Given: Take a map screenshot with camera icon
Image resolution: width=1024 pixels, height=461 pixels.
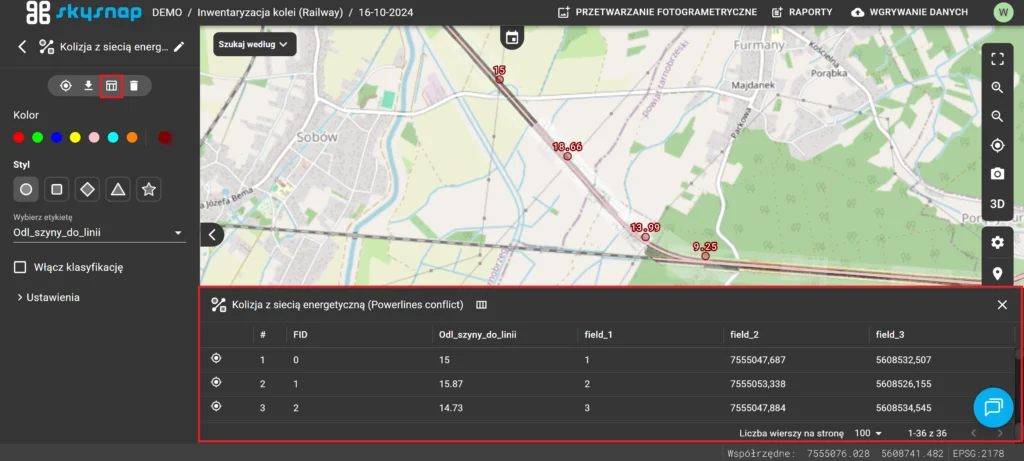Looking at the screenshot, I should [x=997, y=174].
